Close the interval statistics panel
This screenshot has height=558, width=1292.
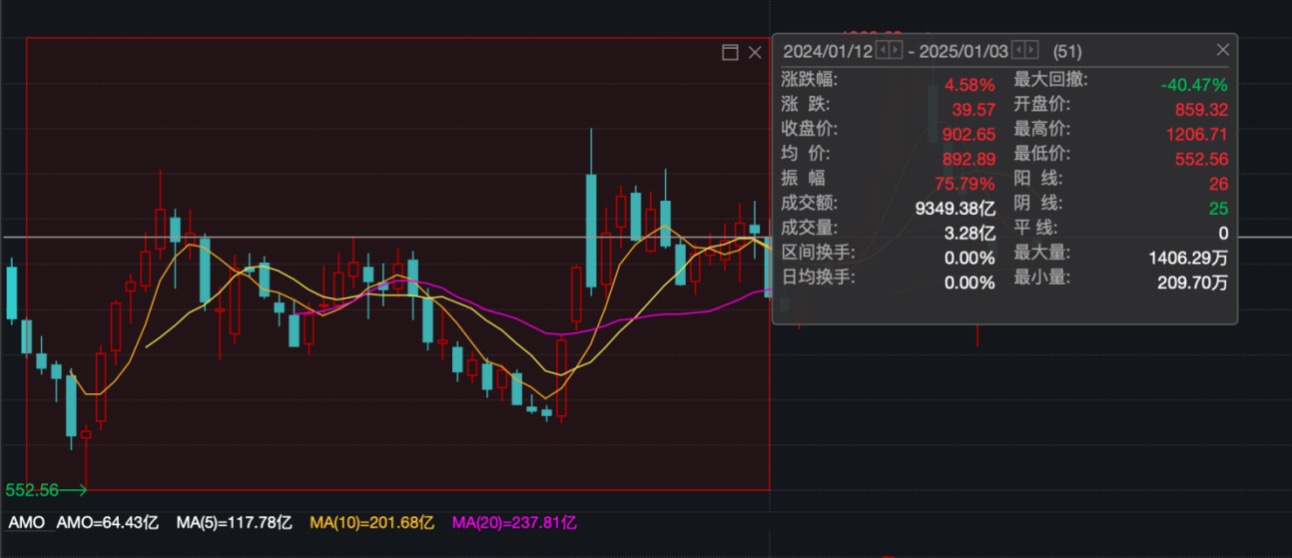pyautogui.click(x=1222, y=49)
